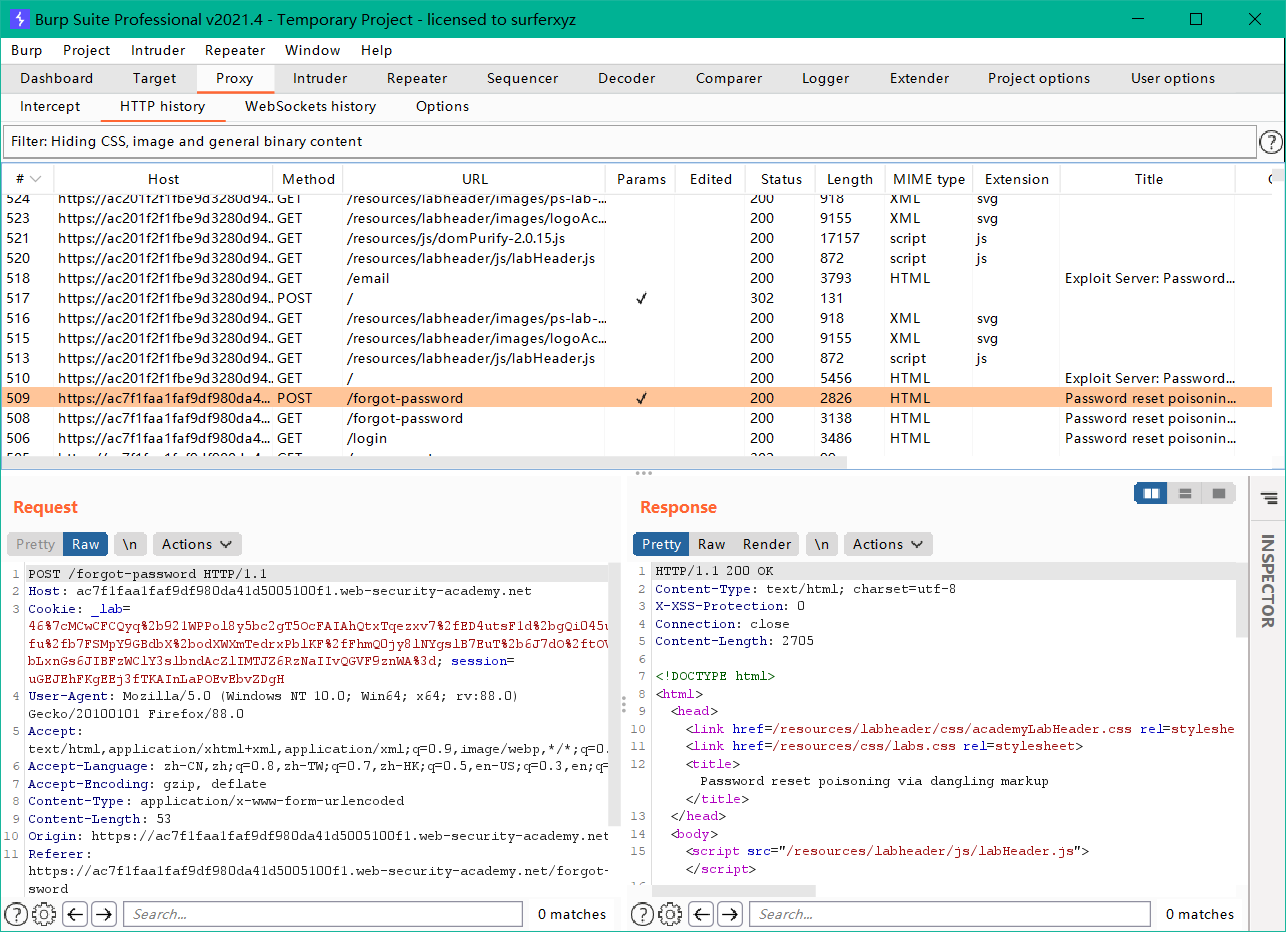The height and width of the screenshot is (932, 1286).
Task: Go to next match in Request search
Action: point(104,914)
